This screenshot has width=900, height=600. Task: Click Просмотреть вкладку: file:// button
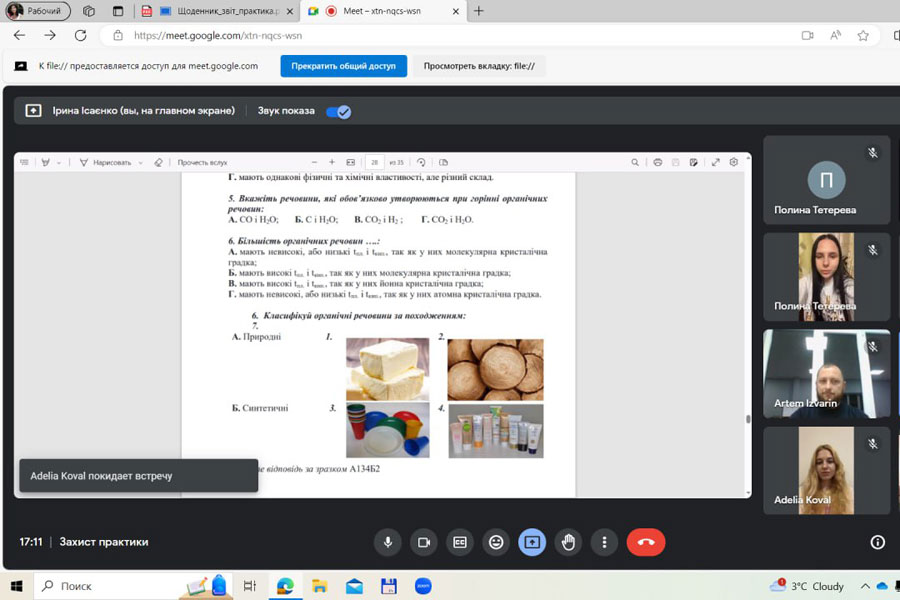(x=479, y=66)
